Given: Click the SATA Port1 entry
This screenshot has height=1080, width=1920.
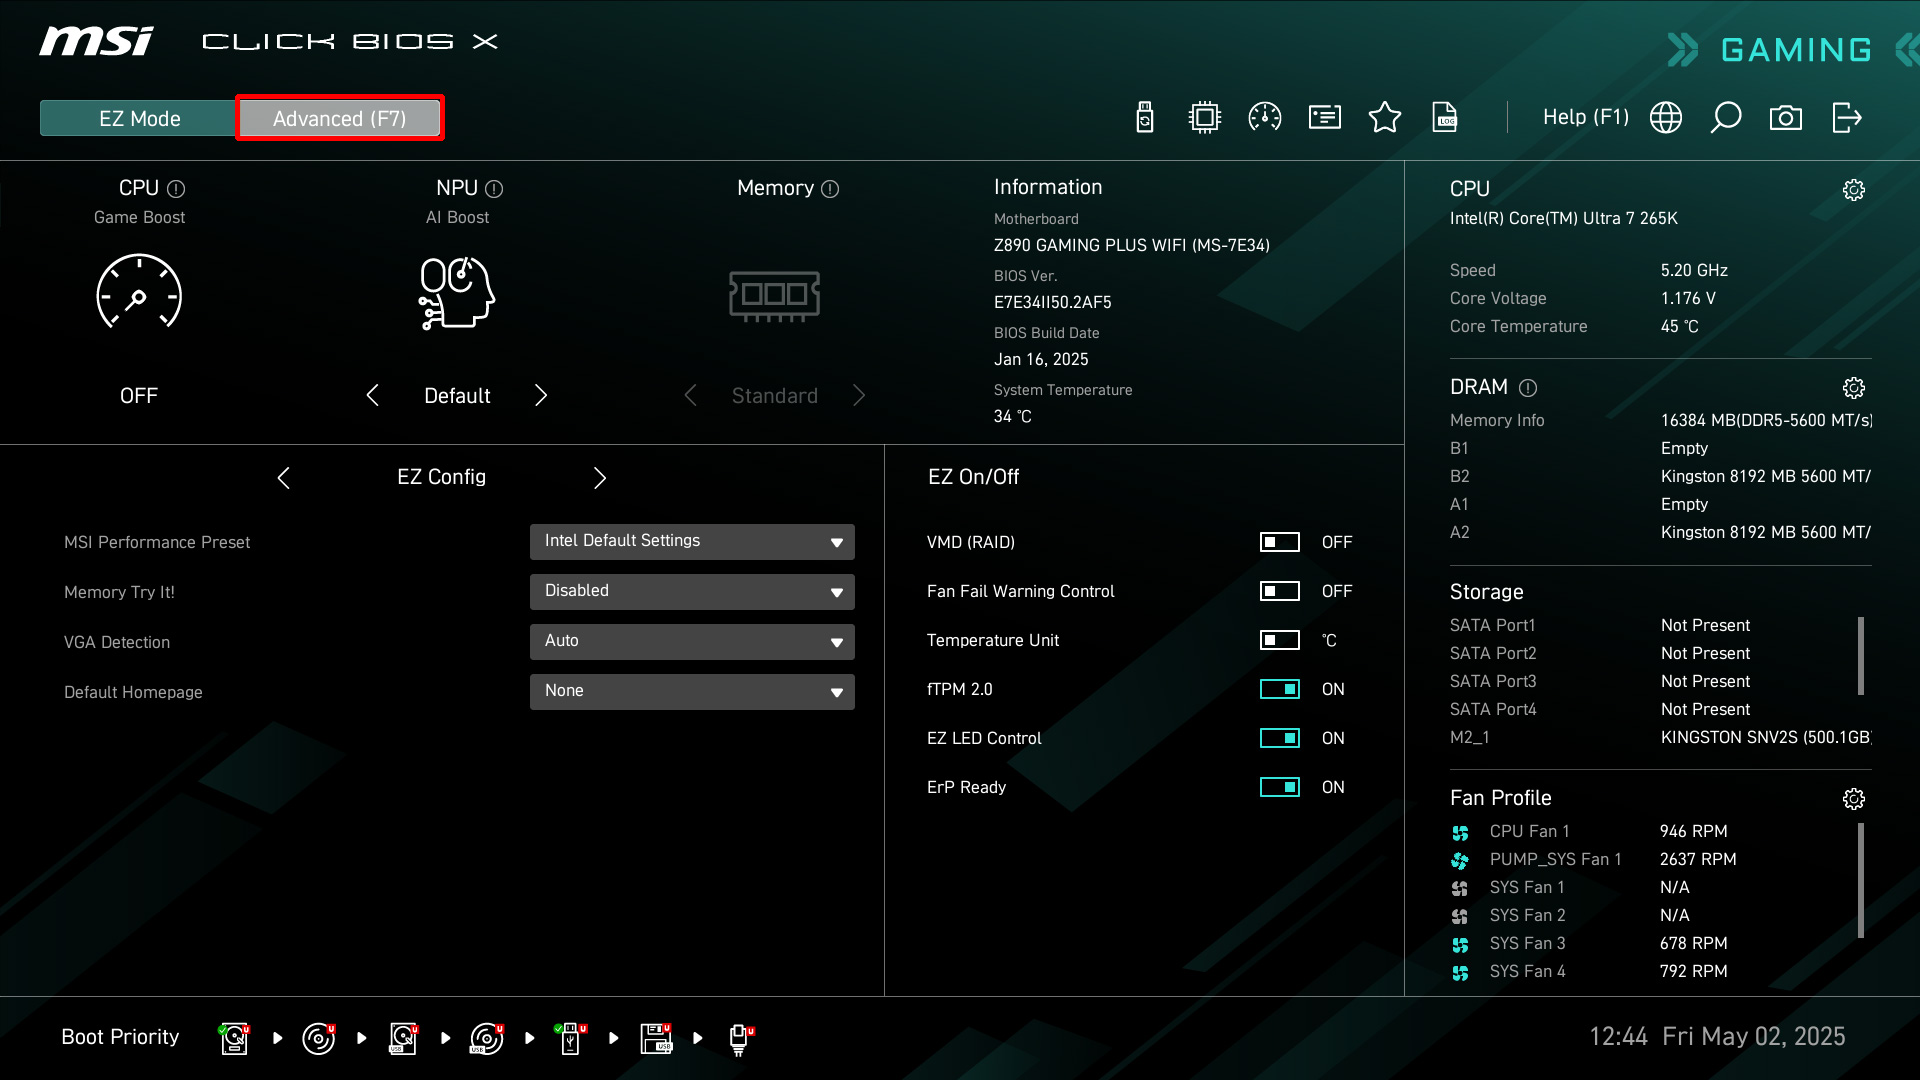Looking at the screenshot, I should tap(1660, 625).
